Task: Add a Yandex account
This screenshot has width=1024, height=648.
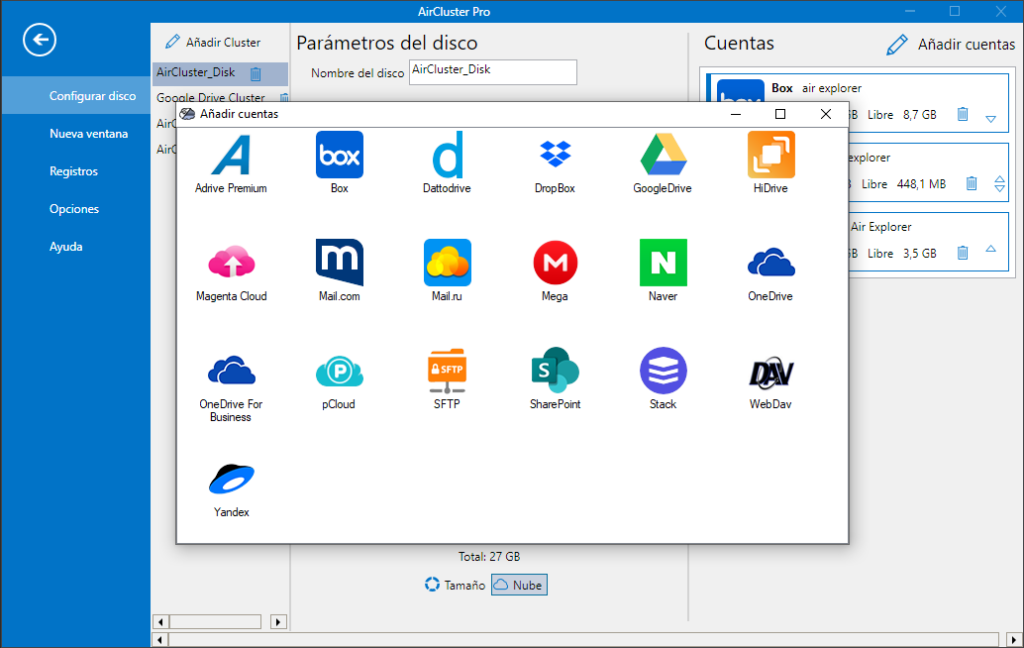Action: tap(231, 479)
